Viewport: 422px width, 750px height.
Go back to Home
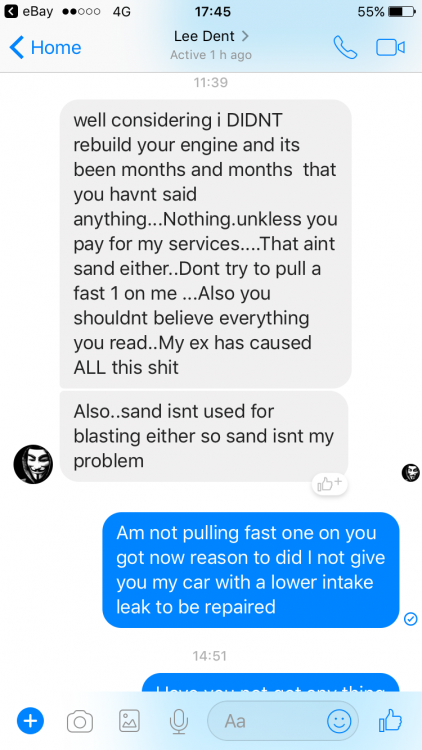pyautogui.click(x=45, y=47)
